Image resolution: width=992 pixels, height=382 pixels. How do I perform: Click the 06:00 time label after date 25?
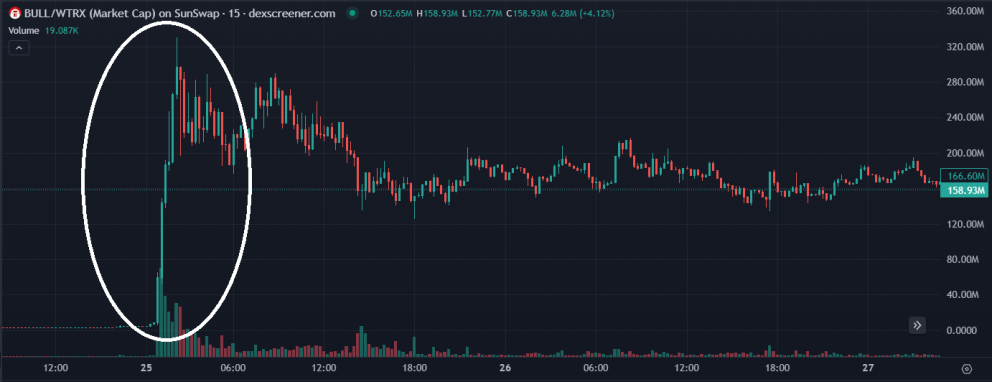click(233, 368)
